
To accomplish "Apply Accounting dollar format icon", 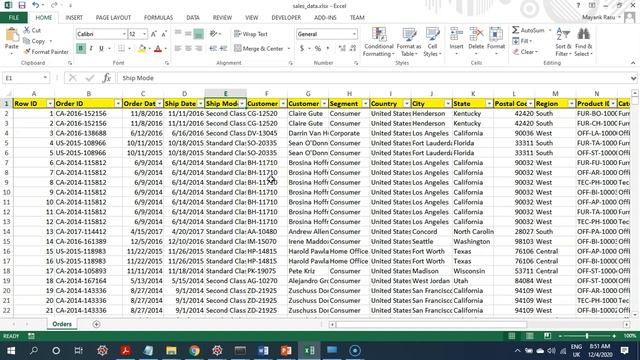I will coord(302,49).
